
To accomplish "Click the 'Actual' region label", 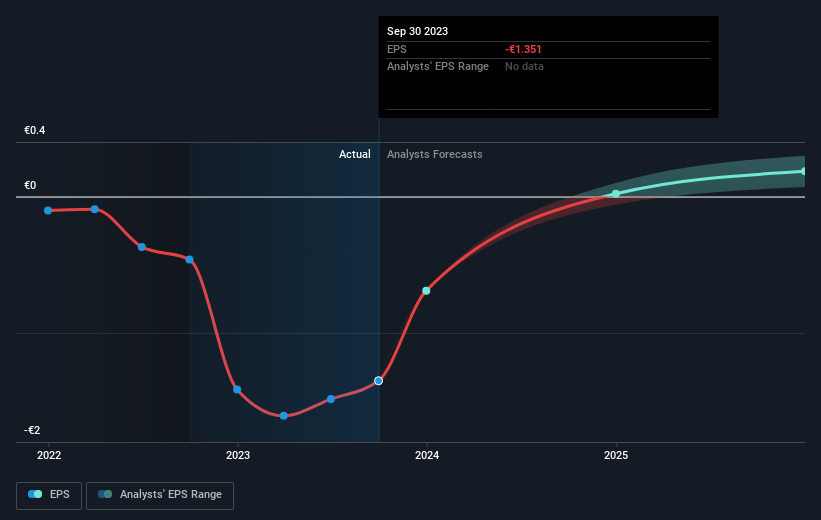I will click(354, 154).
